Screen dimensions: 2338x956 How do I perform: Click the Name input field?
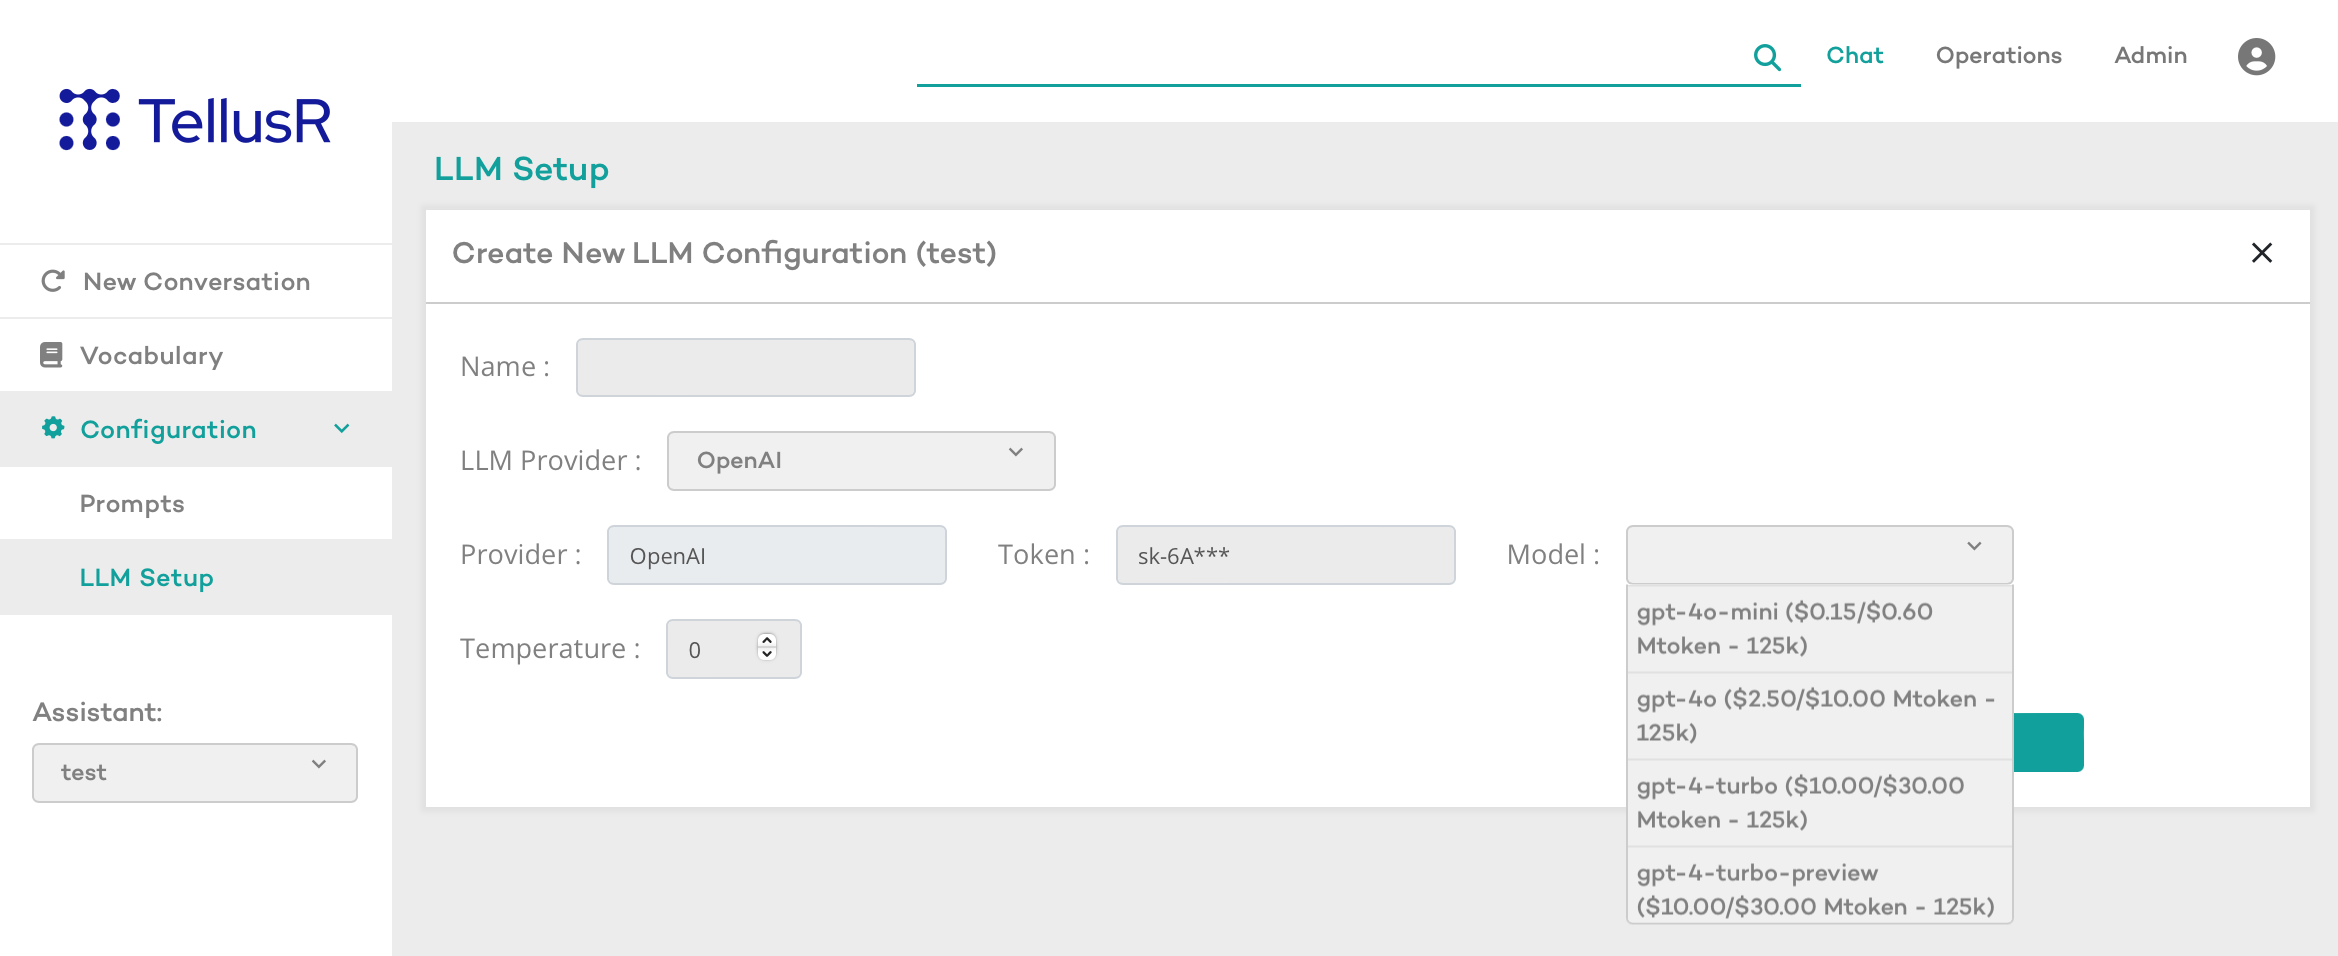(745, 367)
